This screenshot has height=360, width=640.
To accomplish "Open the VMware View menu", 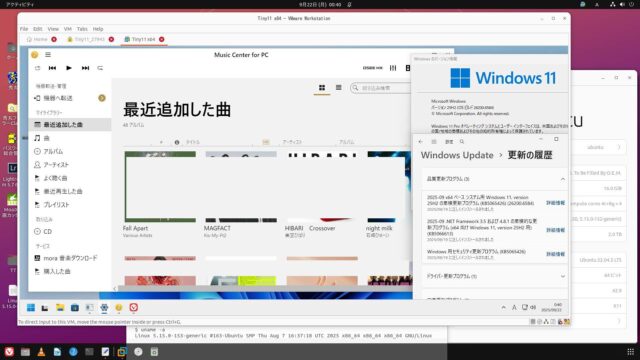I will pyautogui.click(x=53, y=29).
